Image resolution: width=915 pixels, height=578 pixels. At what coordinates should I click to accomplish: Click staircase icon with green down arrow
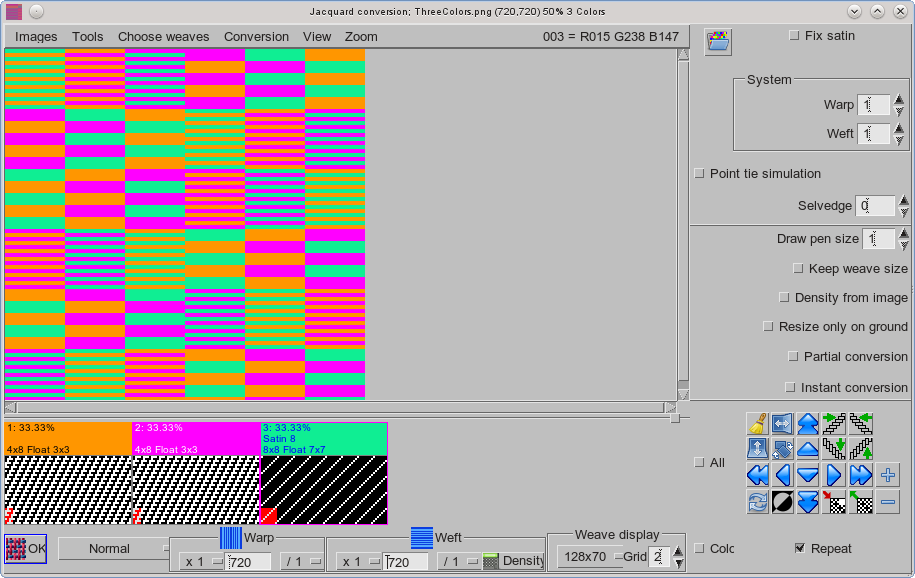(834, 449)
